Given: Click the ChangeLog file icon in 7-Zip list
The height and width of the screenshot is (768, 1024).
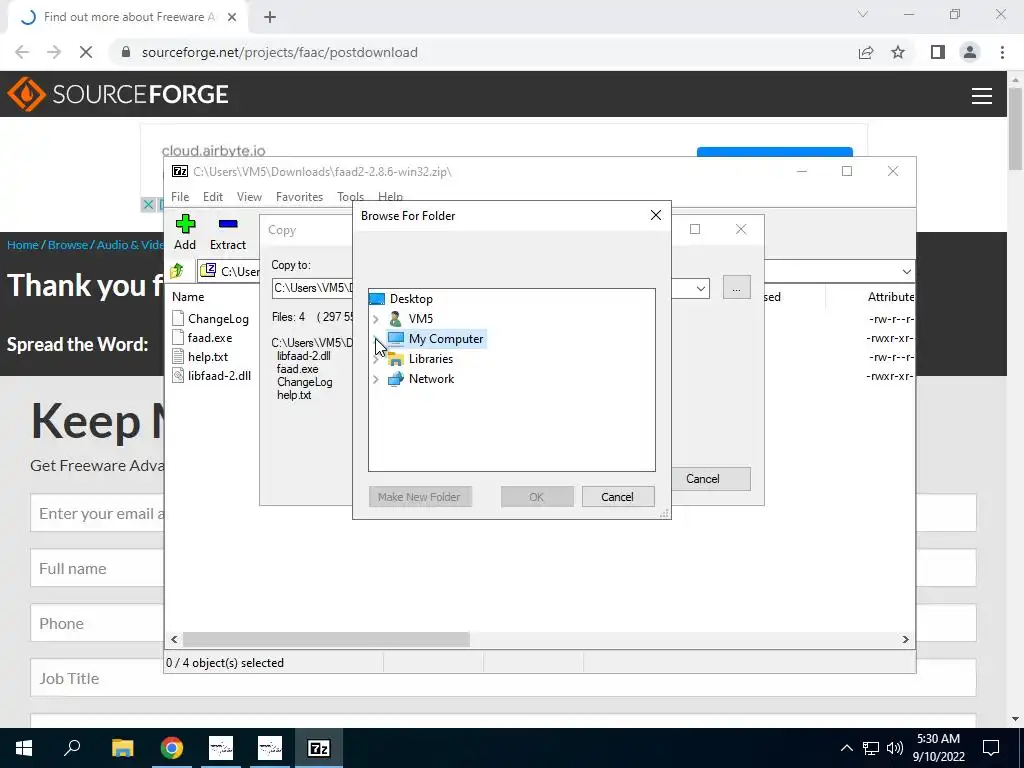Looking at the screenshot, I should click(x=178, y=318).
